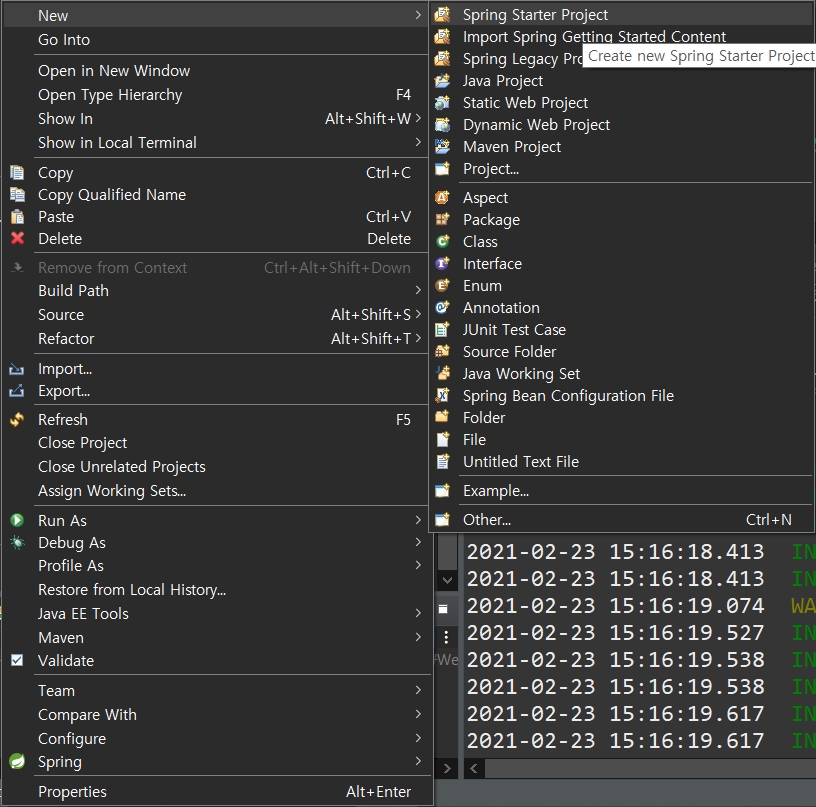Expand the Show In submenu arrow
816x807 pixels.
pyautogui.click(x=418, y=119)
